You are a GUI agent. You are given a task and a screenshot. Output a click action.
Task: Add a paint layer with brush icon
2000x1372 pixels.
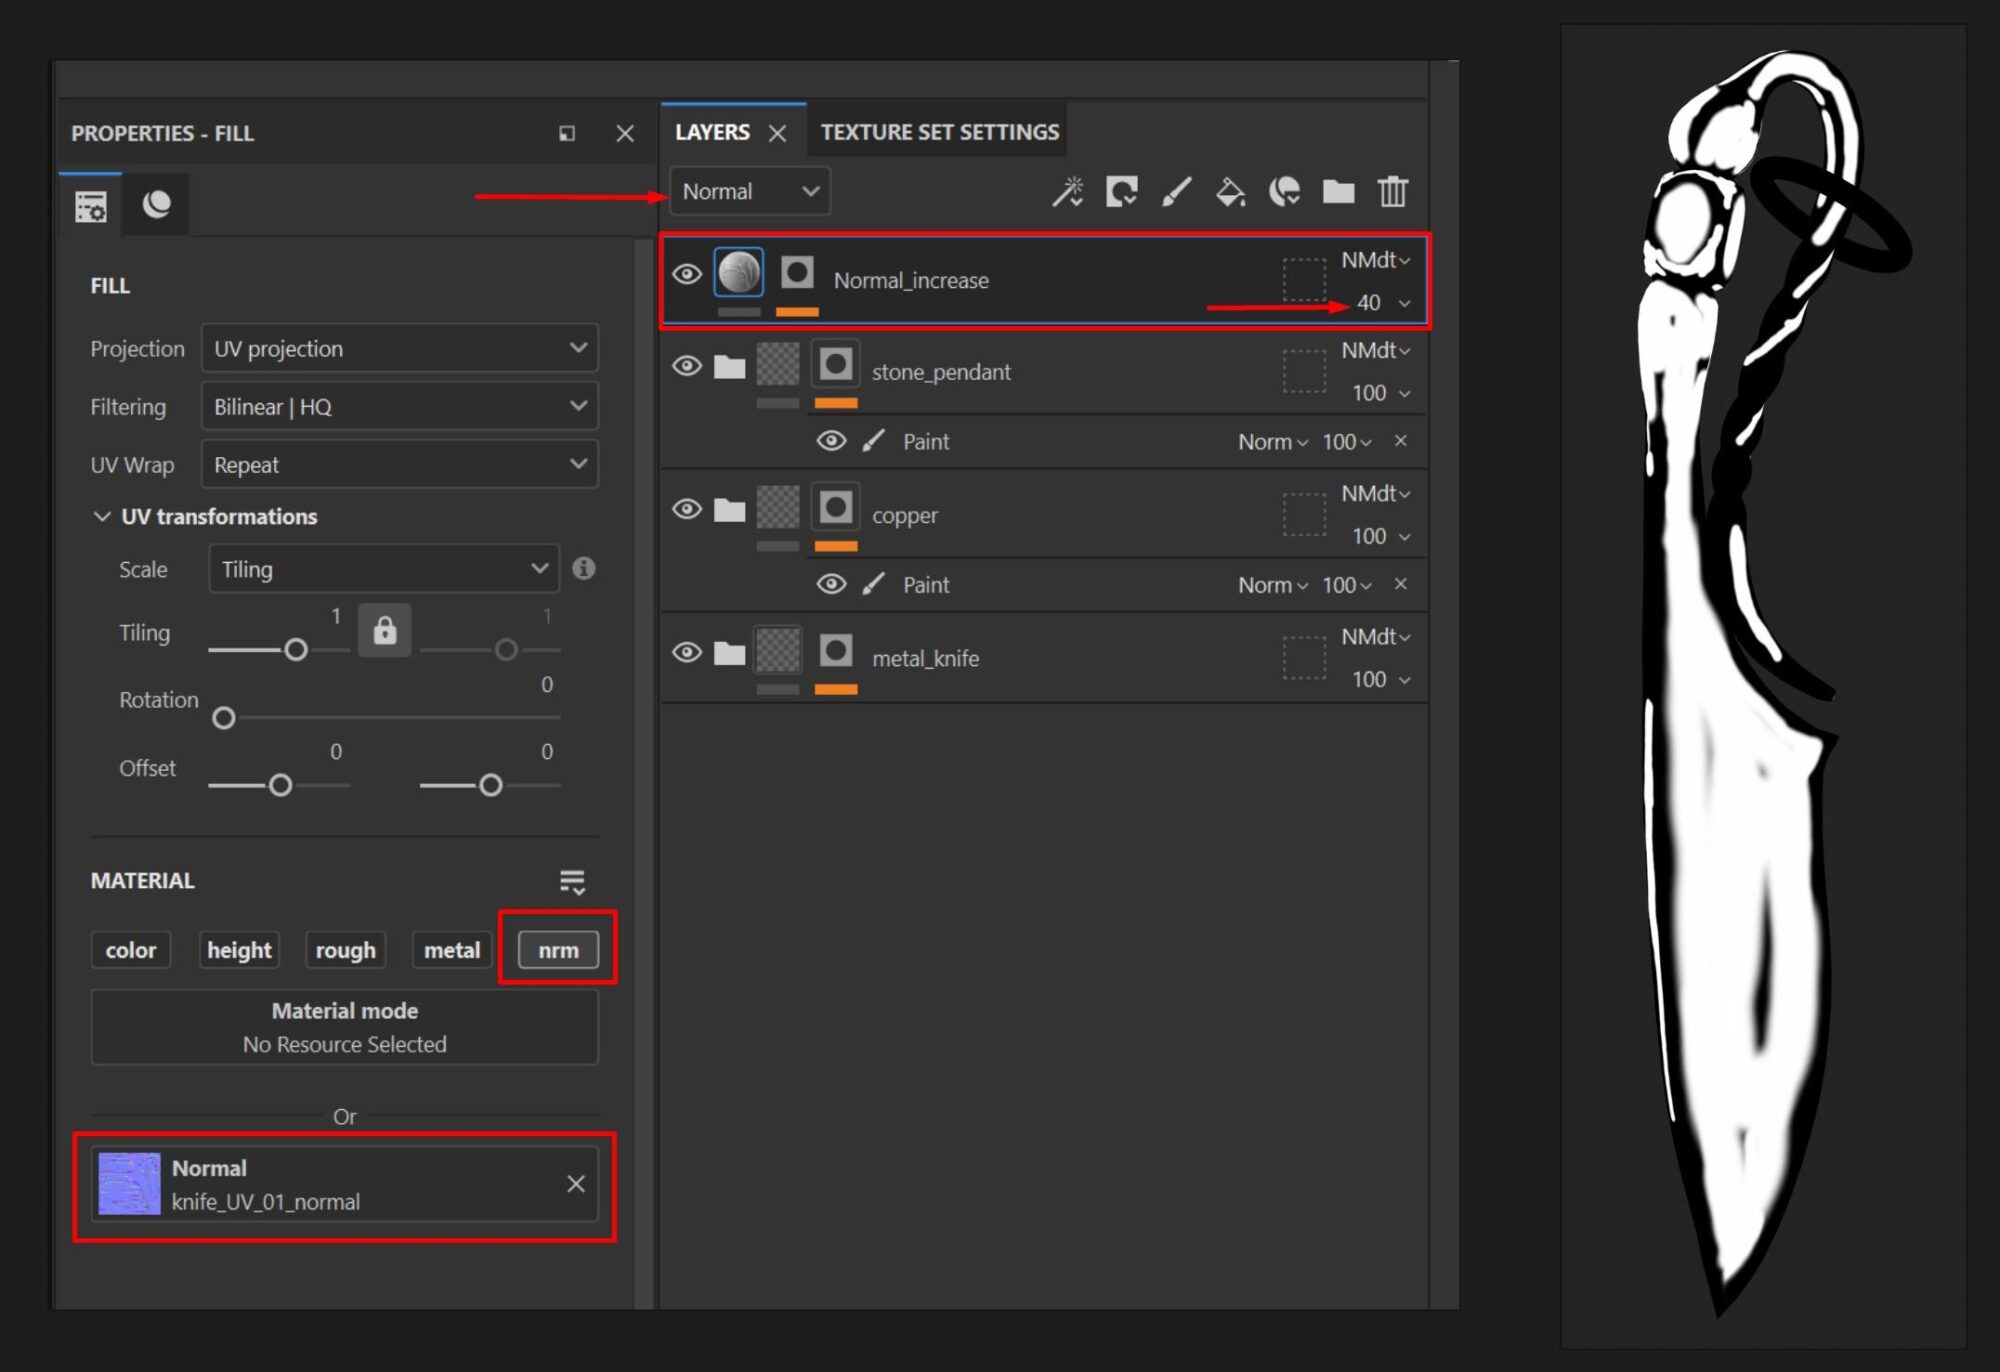click(x=1176, y=191)
